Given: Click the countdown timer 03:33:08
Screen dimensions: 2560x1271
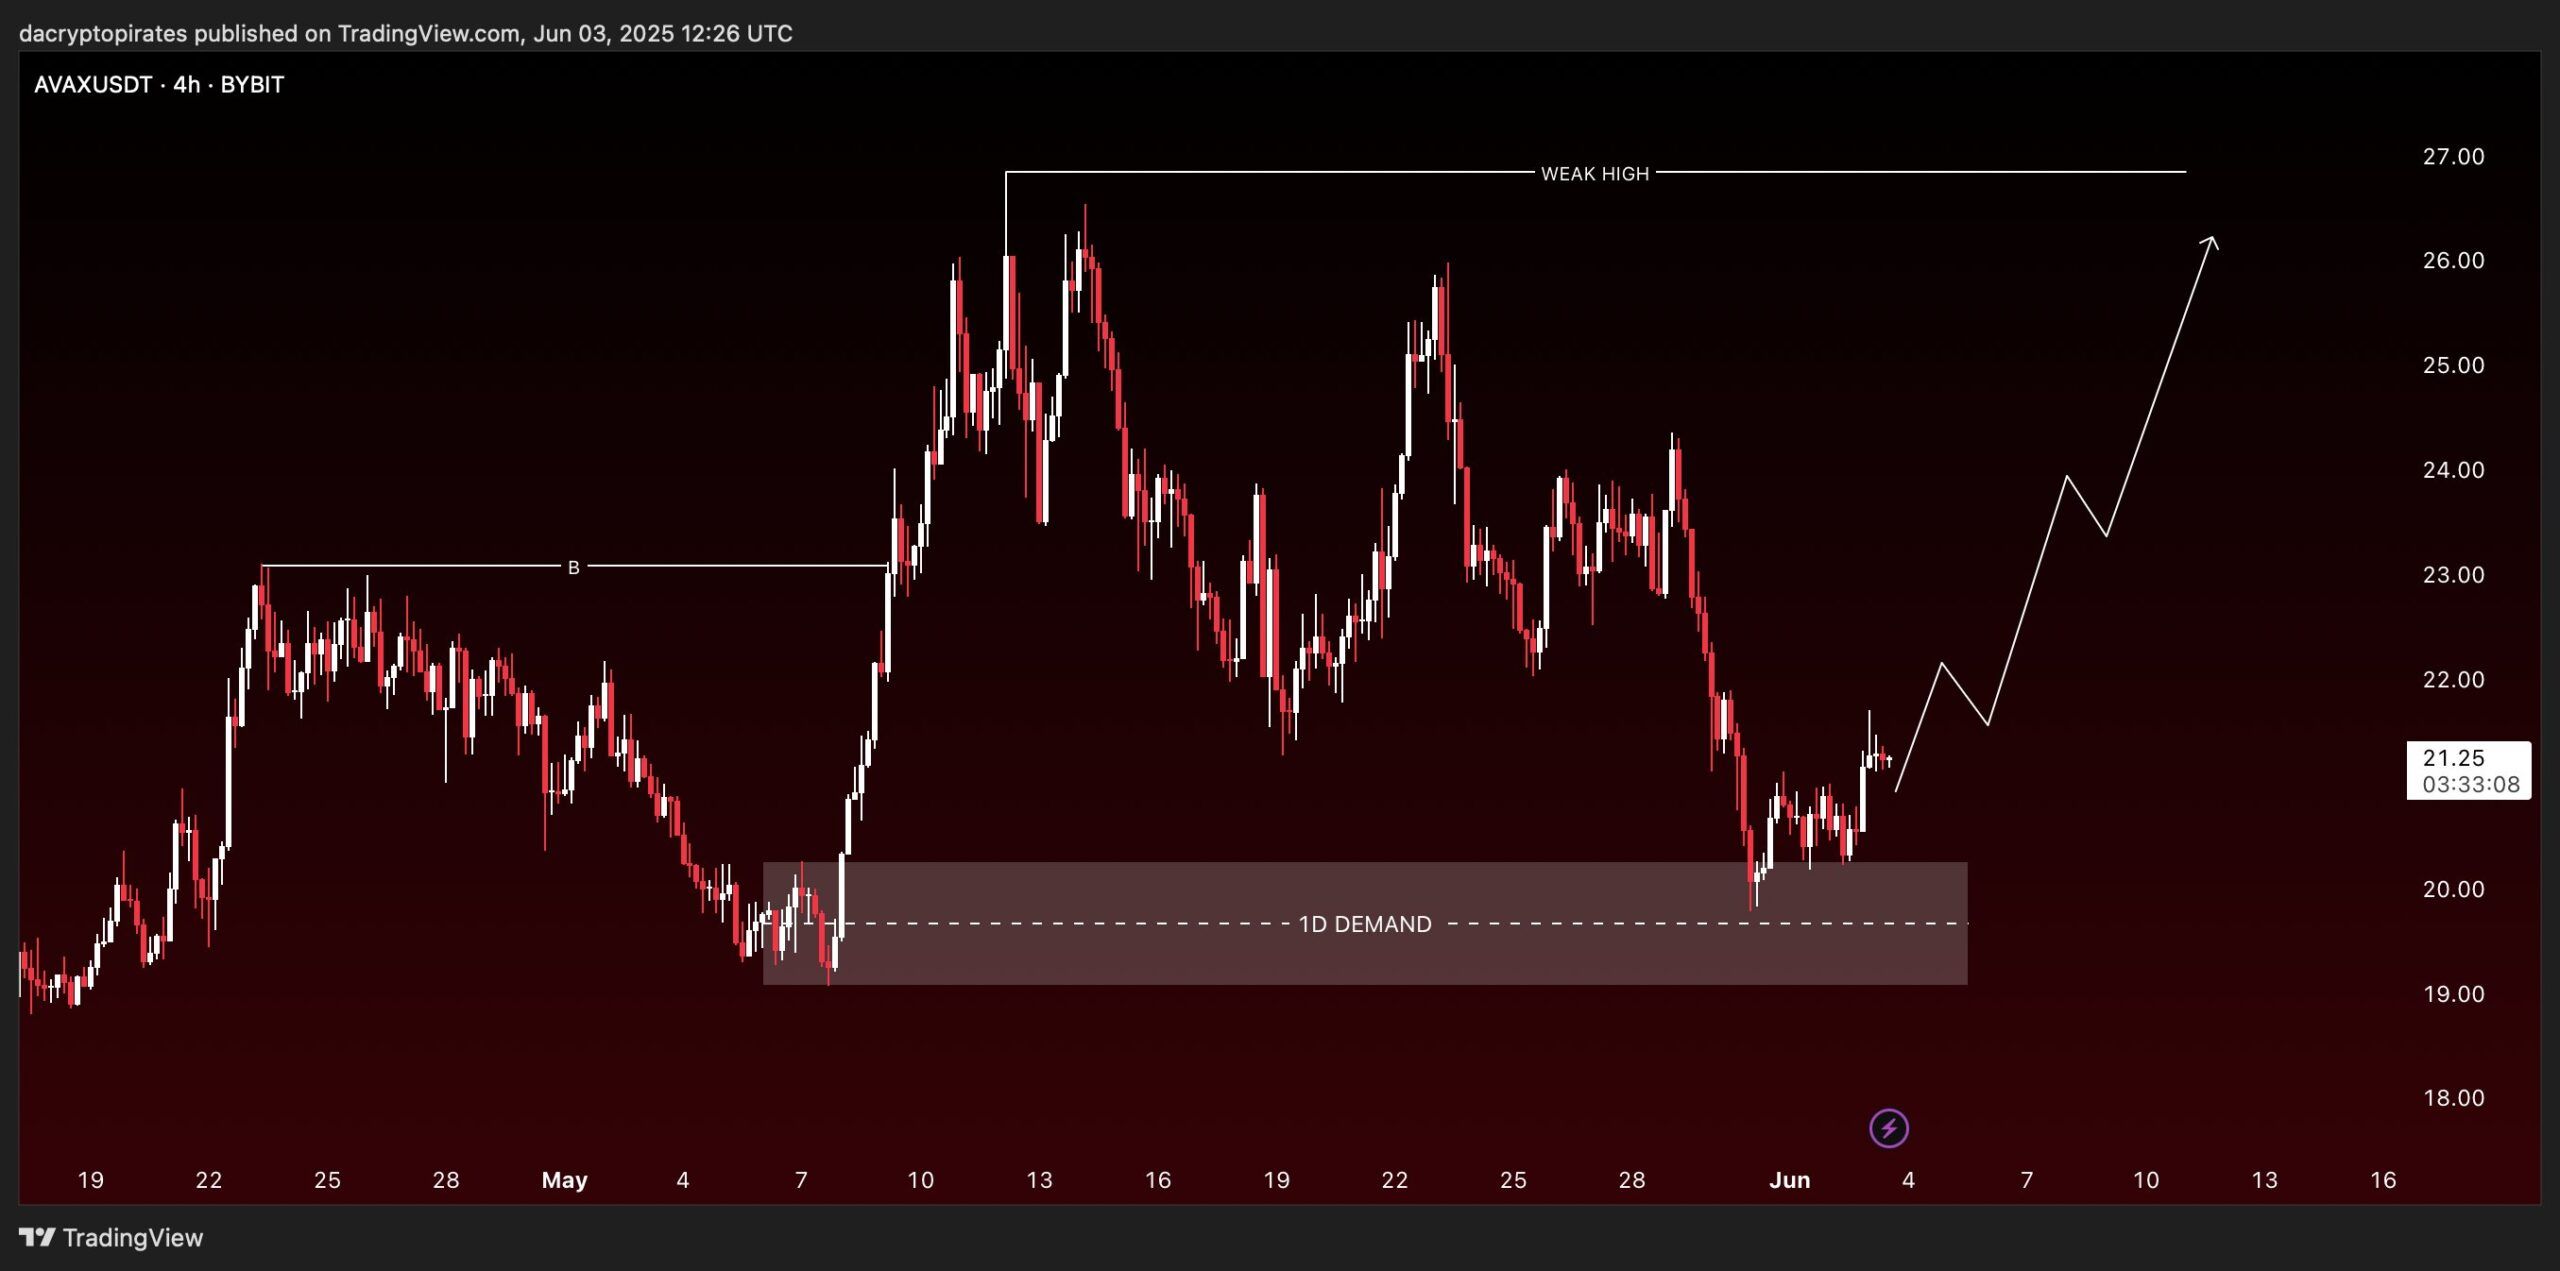Looking at the screenshot, I should (2470, 785).
